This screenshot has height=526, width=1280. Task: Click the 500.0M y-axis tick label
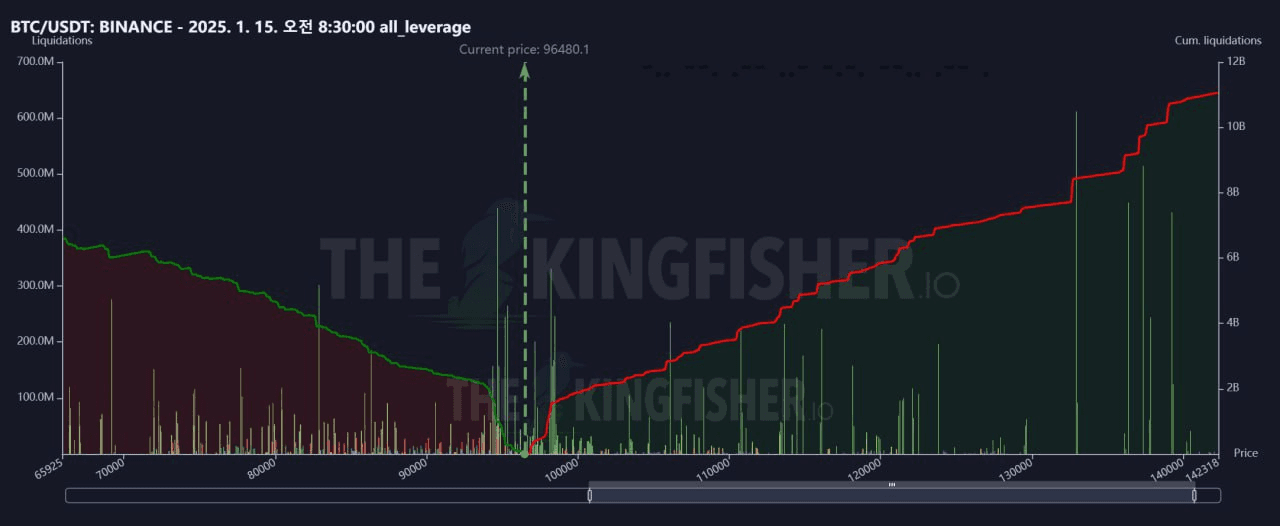coord(36,174)
